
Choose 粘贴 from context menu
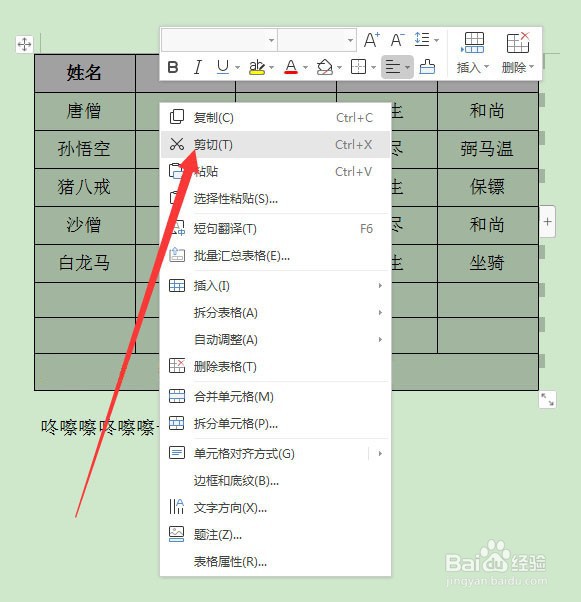(x=275, y=171)
